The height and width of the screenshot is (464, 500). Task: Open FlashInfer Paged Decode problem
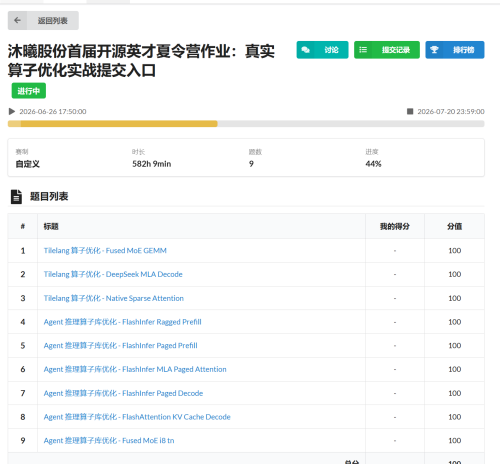coord(123,393)
